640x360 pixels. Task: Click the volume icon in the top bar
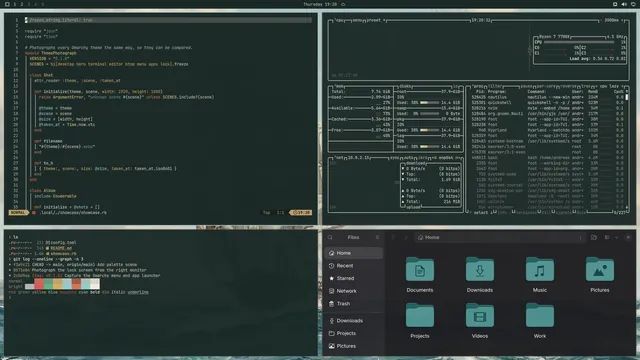coord(624,4)
